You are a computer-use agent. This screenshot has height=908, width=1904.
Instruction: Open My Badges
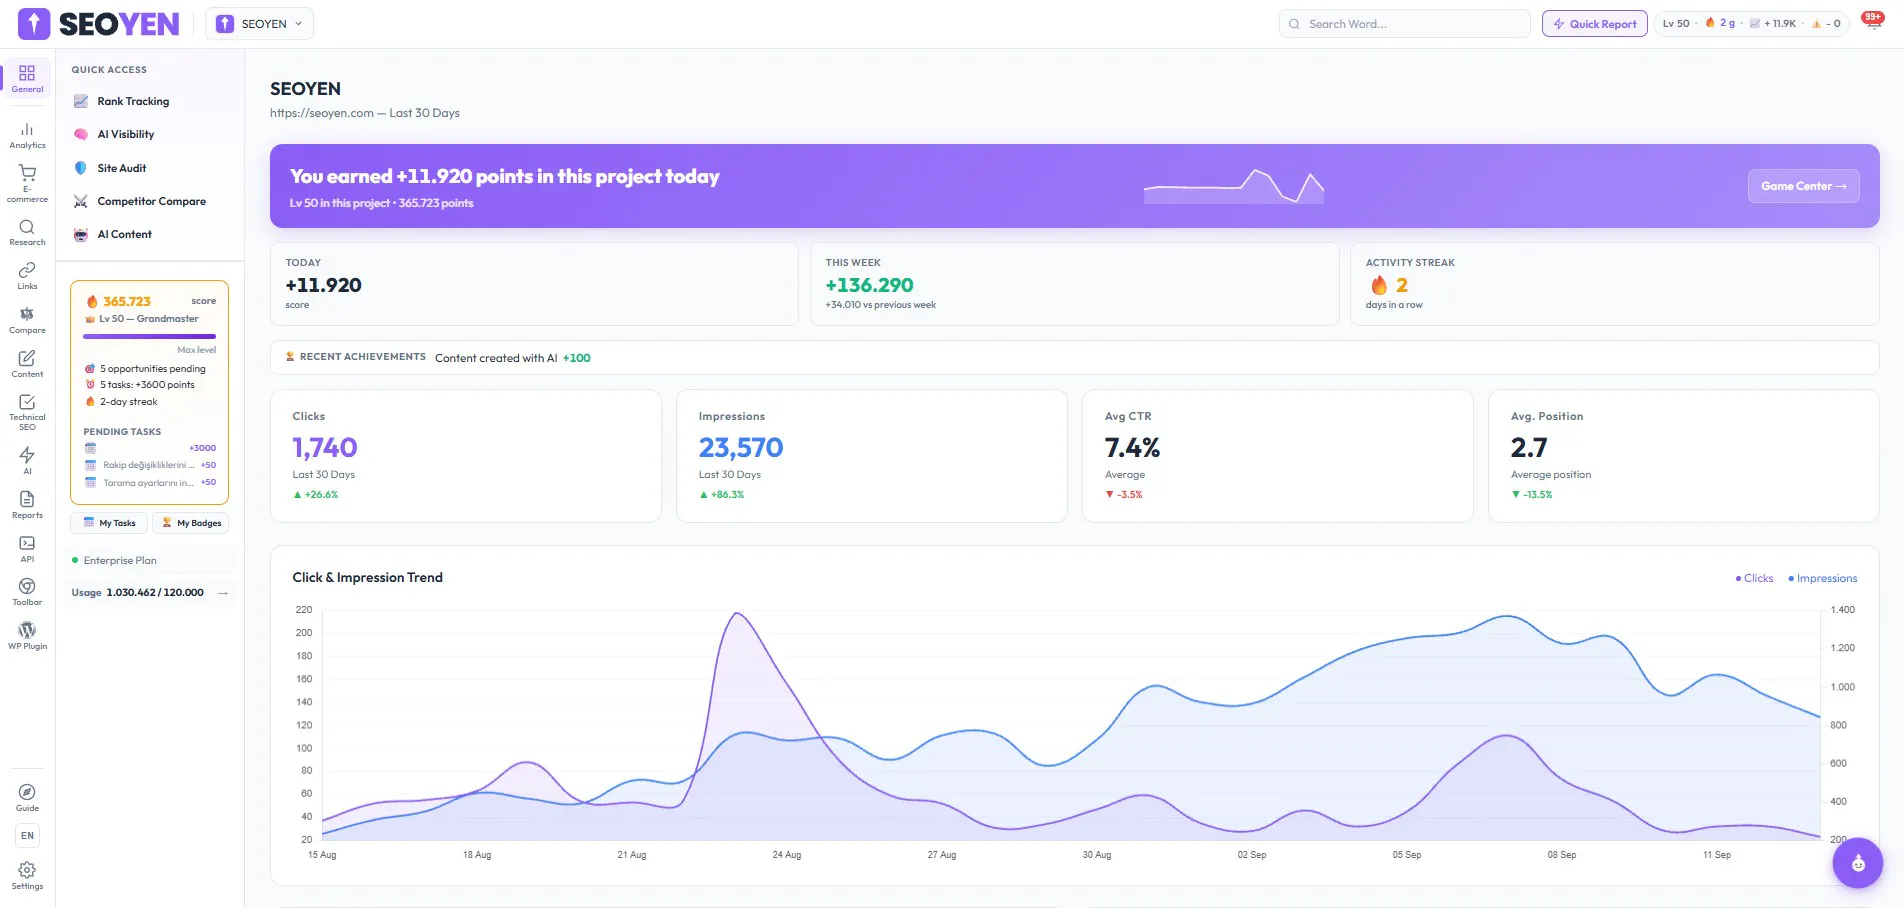191,523
